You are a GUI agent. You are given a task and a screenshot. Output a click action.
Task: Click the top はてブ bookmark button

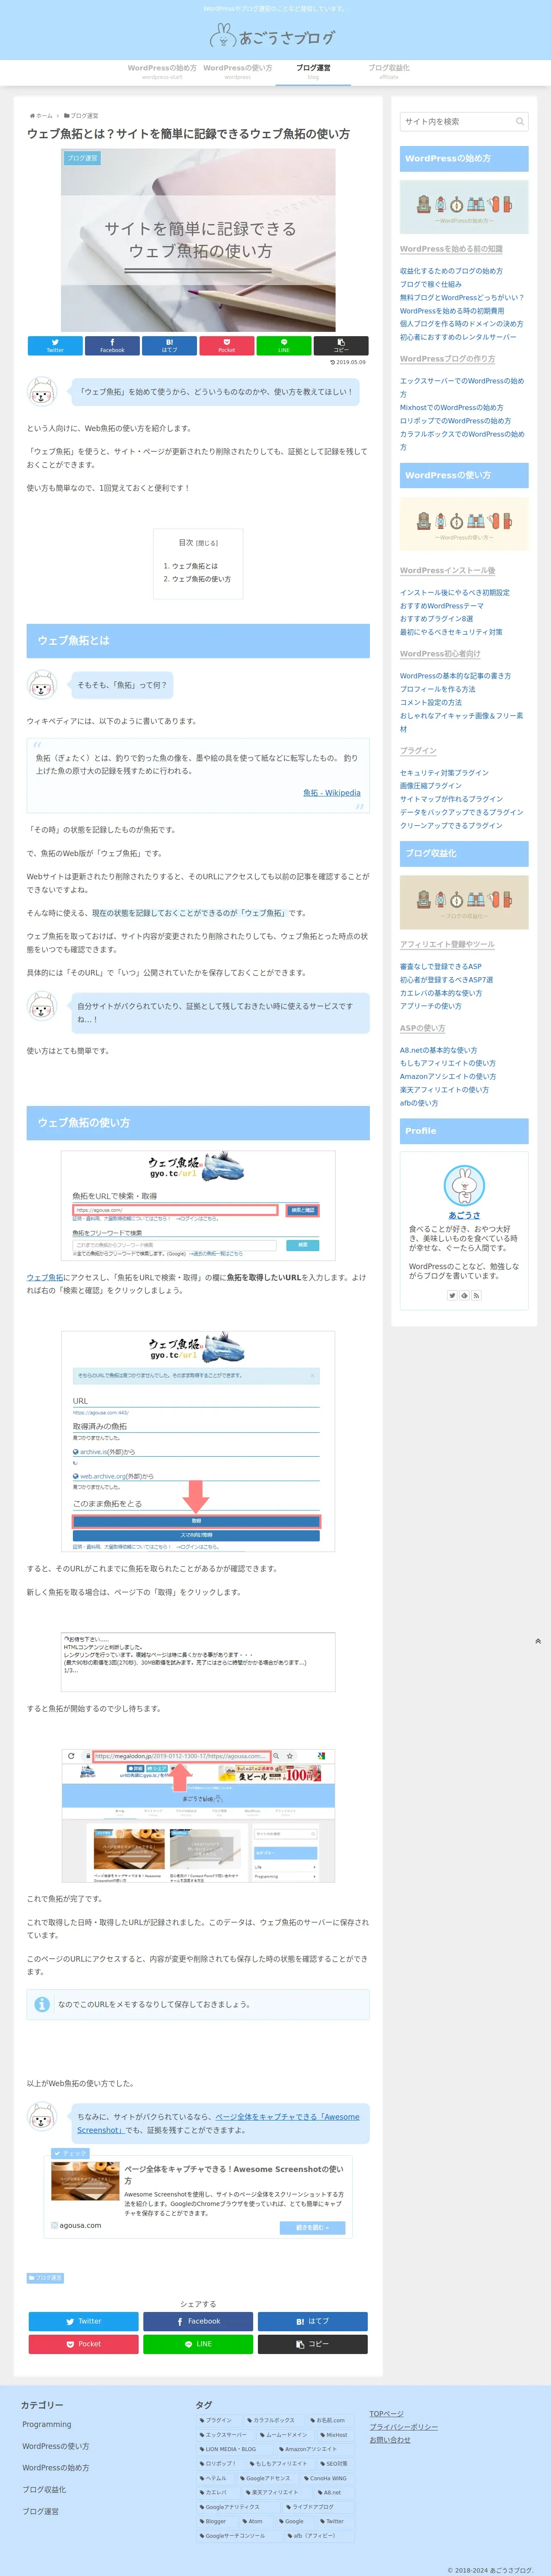pyautogui.click(x=169, y=345)
